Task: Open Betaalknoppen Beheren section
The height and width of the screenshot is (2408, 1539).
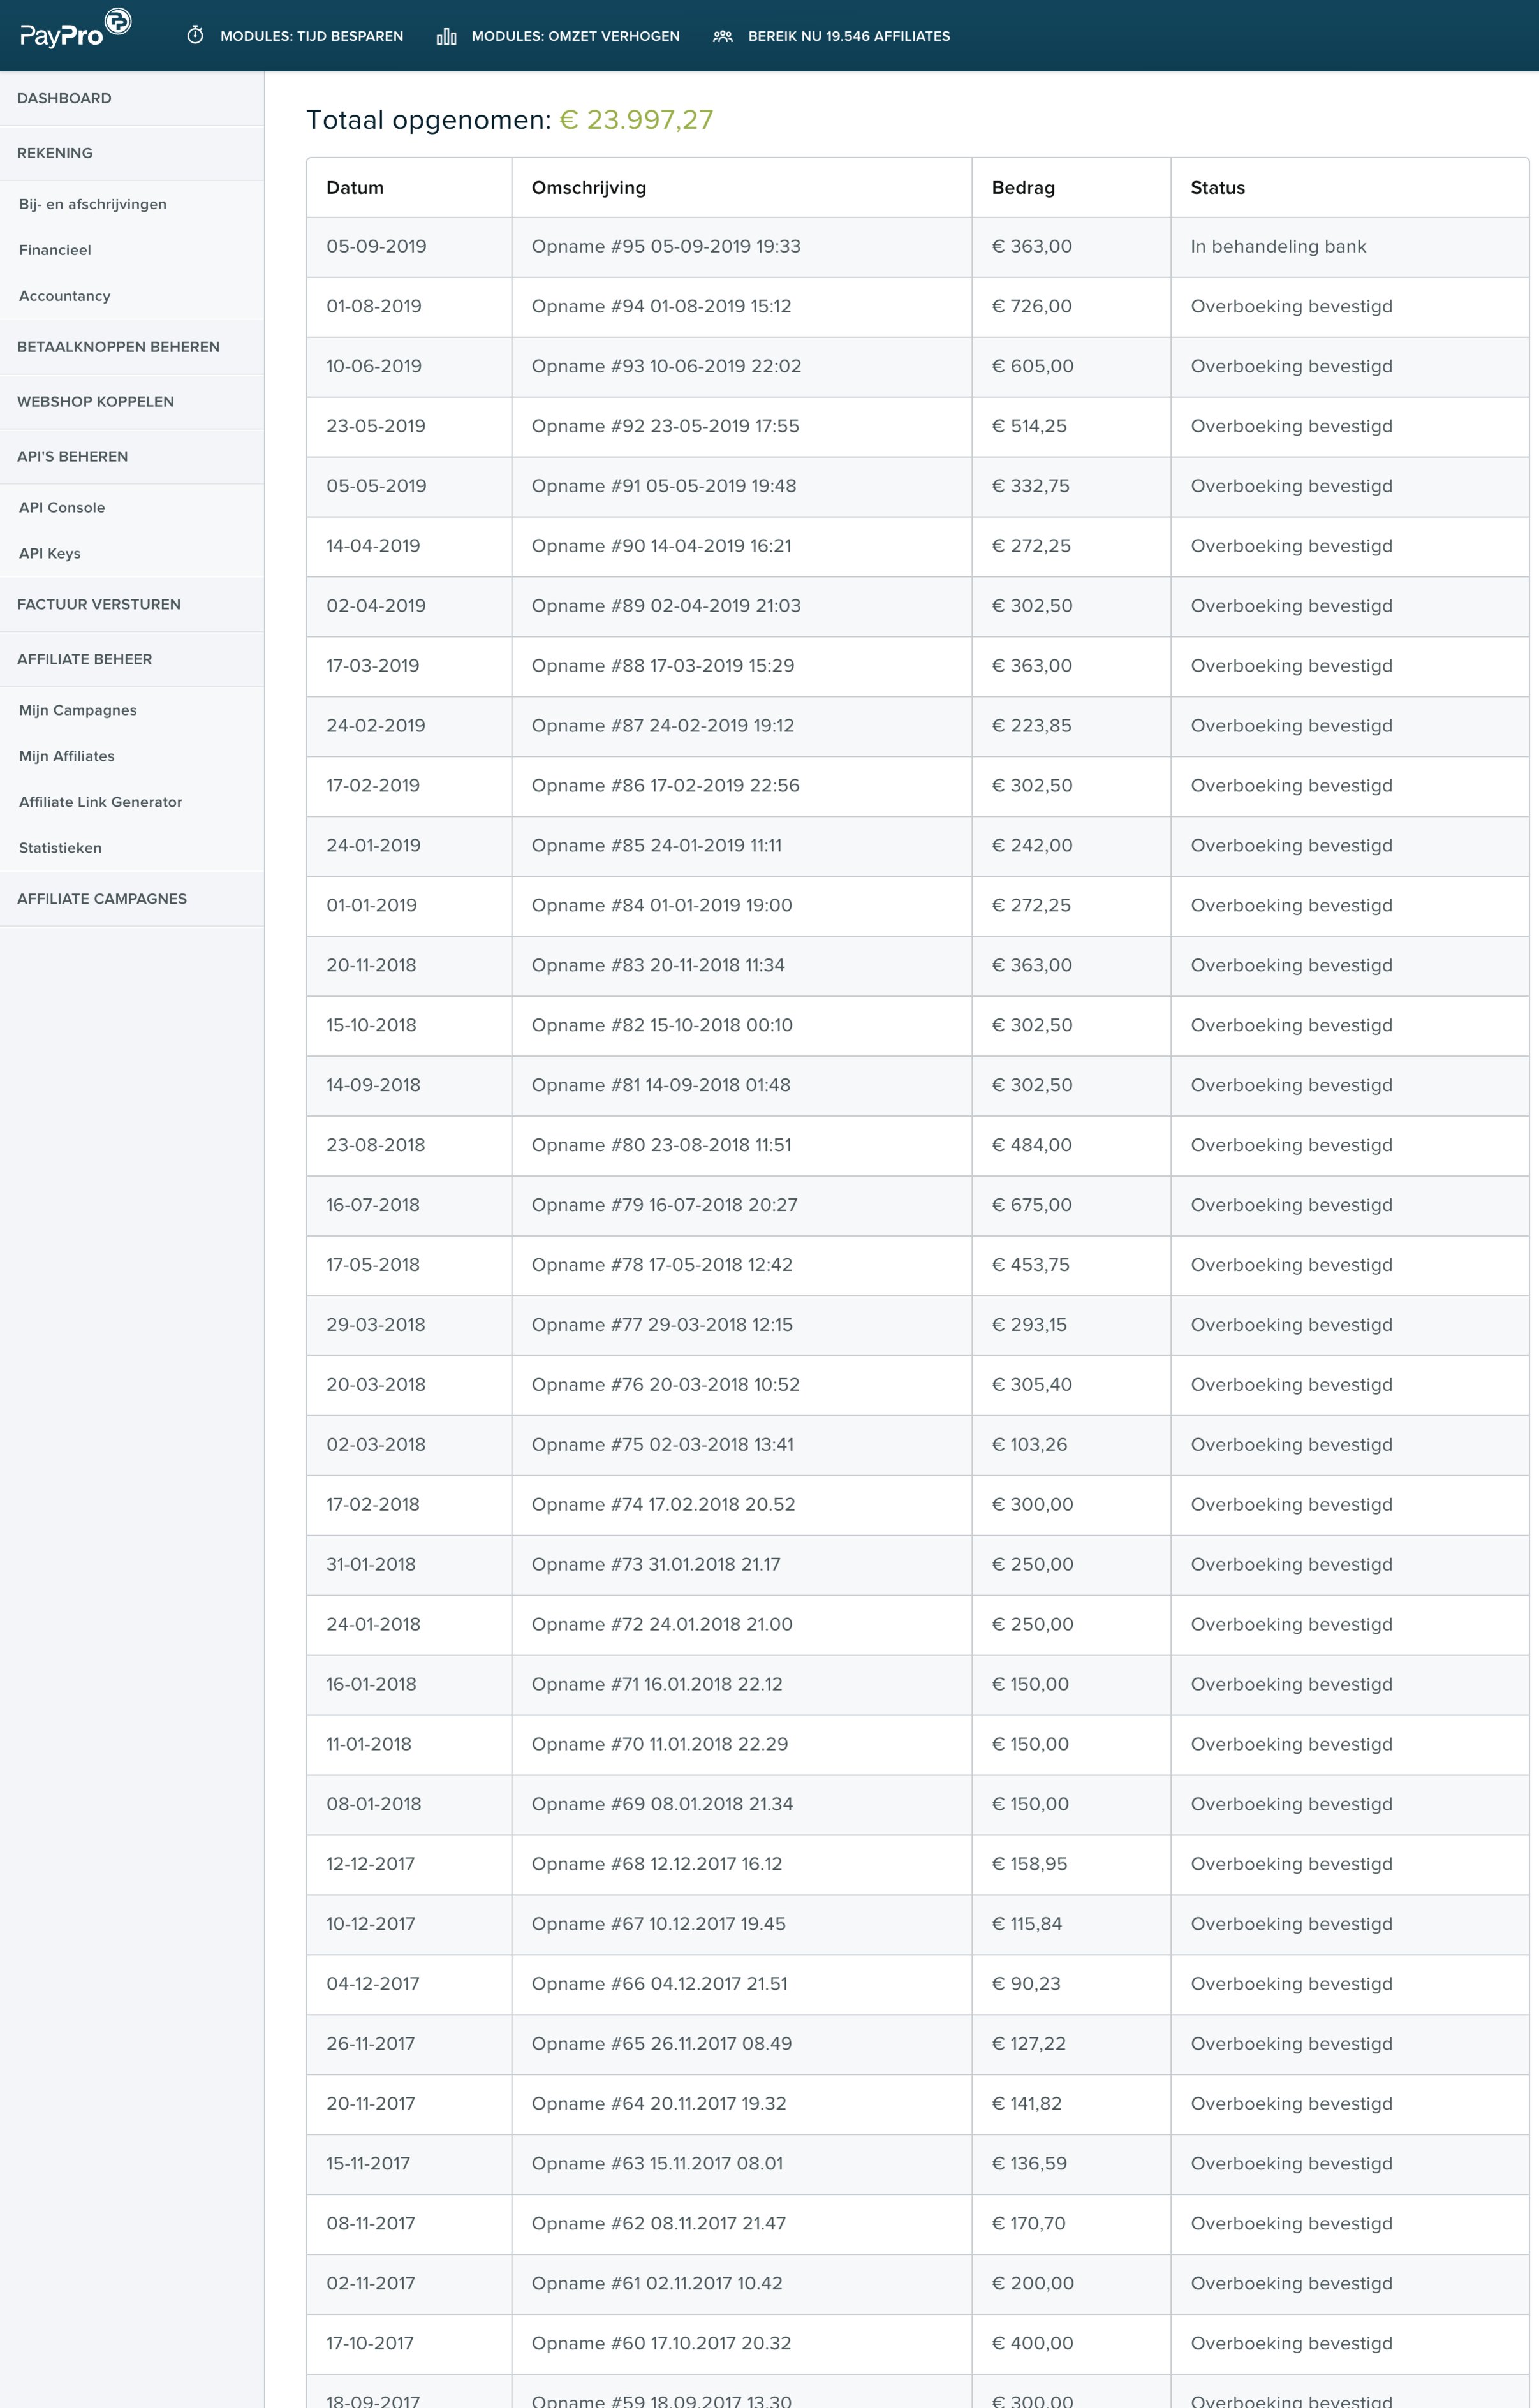Action: (132, 347)
